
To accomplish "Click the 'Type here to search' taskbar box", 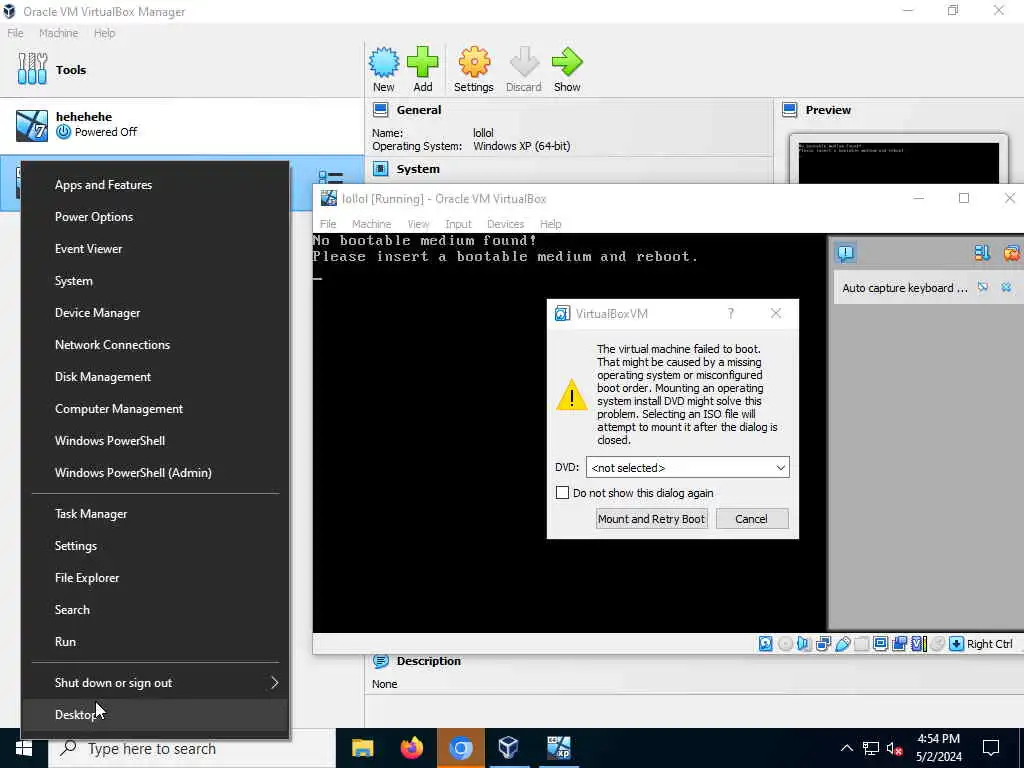I will tap(192, 748).
